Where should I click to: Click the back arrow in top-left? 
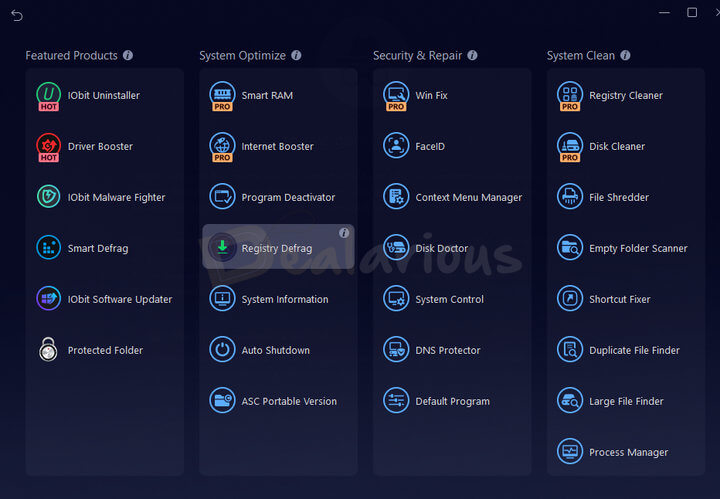pyautogui.click(x=17, y=15)
